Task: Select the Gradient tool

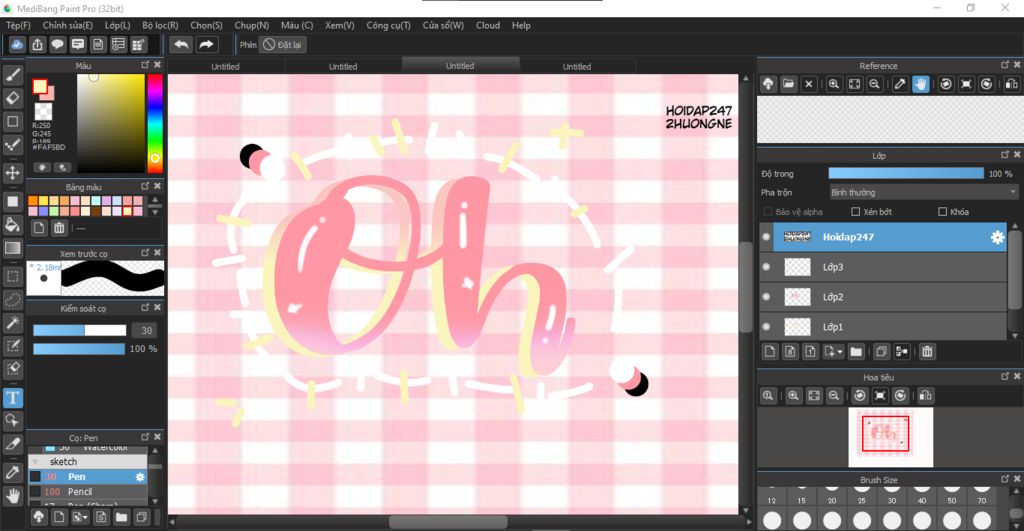Action: click(x=12, y=248)
